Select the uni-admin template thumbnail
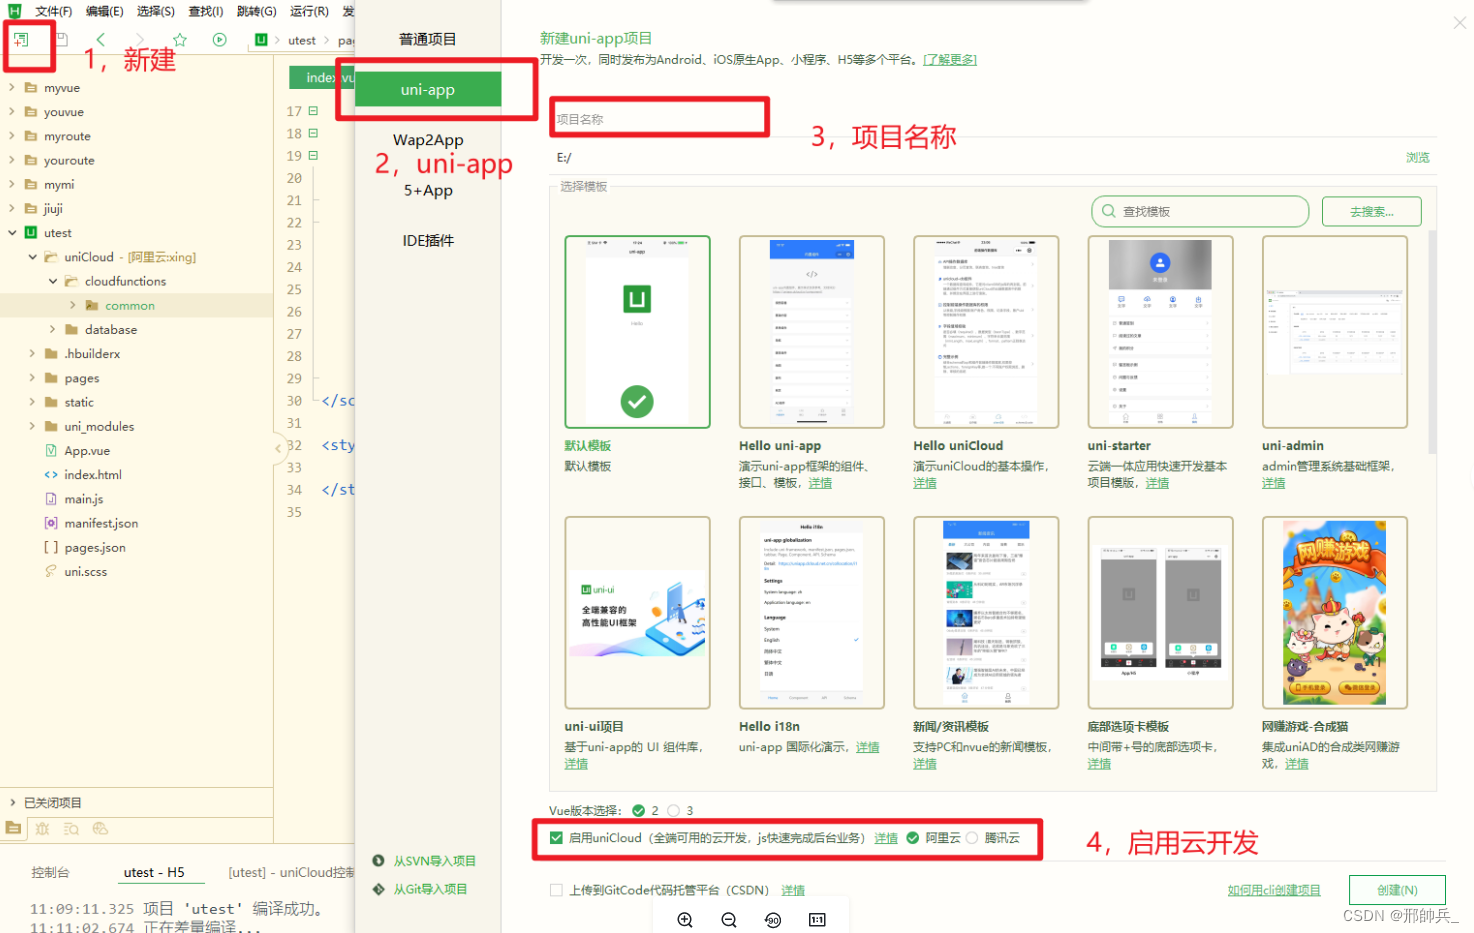The height and width of the screenshot is (933, 1474). (1335, 332)
